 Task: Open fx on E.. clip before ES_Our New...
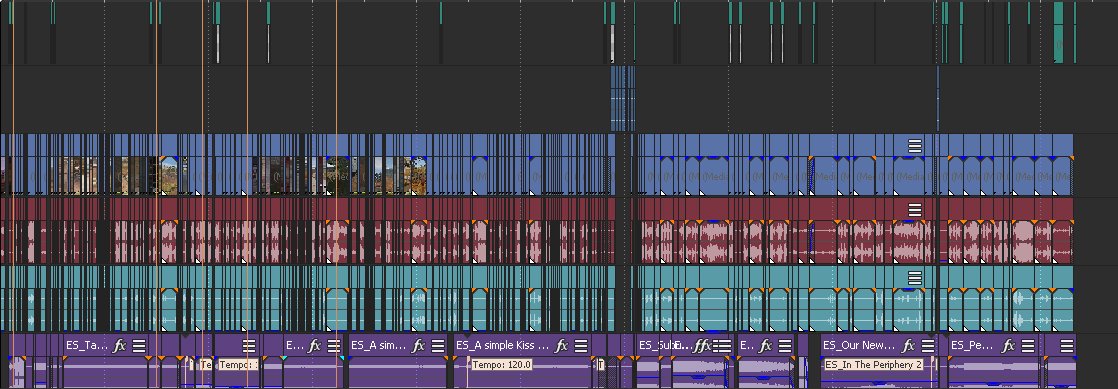click(x=765, y=346)
